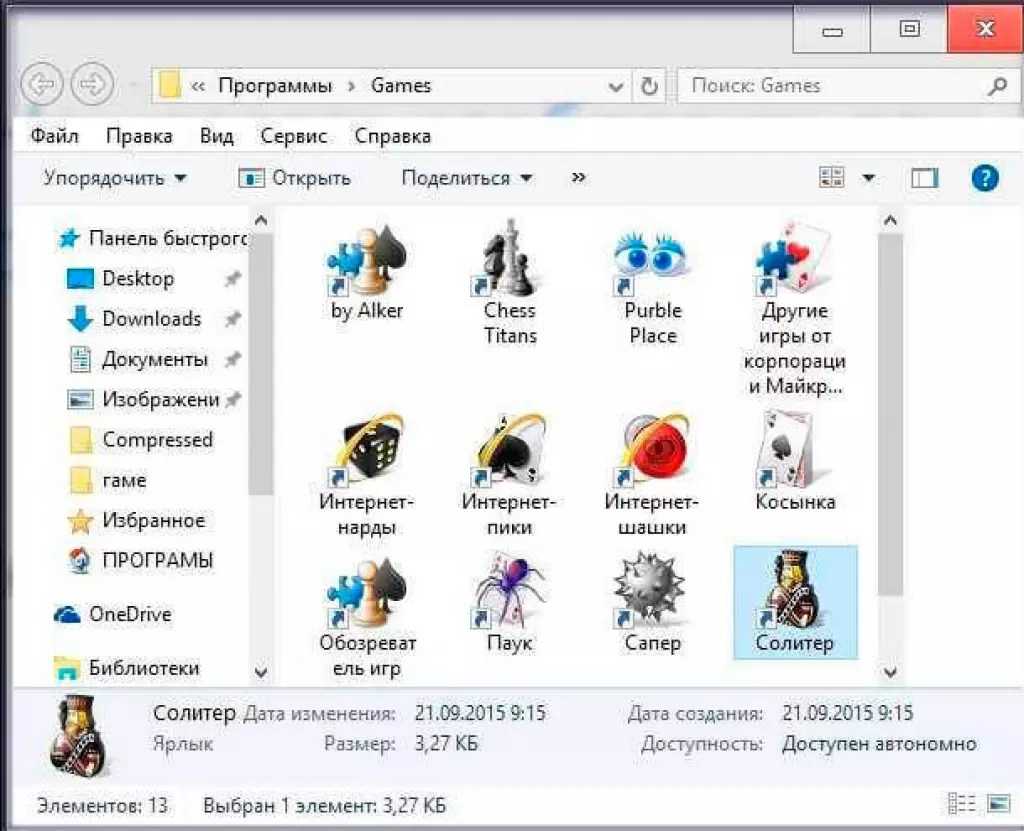
Task: Open the Поделиться dropdown menu
Action: click(467, 178)
